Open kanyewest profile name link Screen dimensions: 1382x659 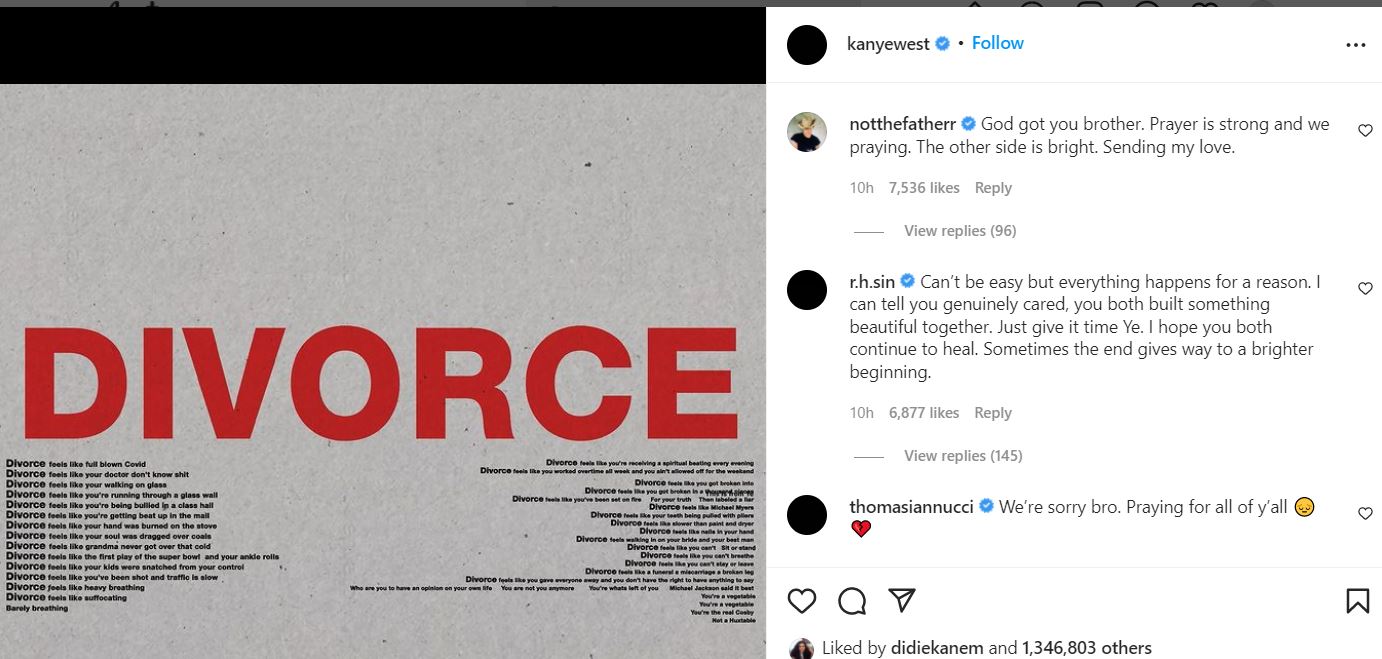click(888, 44)
